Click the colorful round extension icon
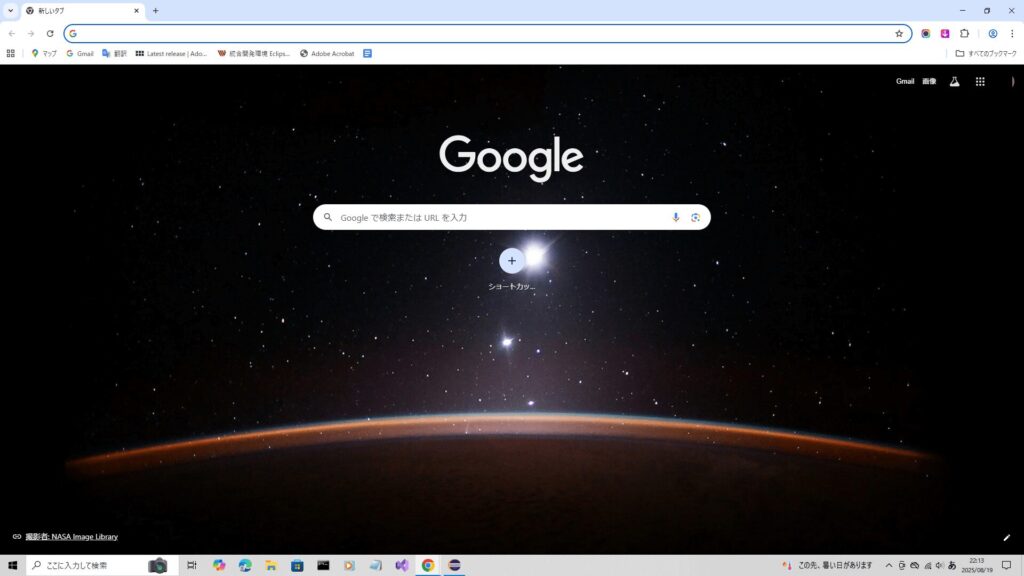Viewport: 1024px width, 576px height. point(925,33)
